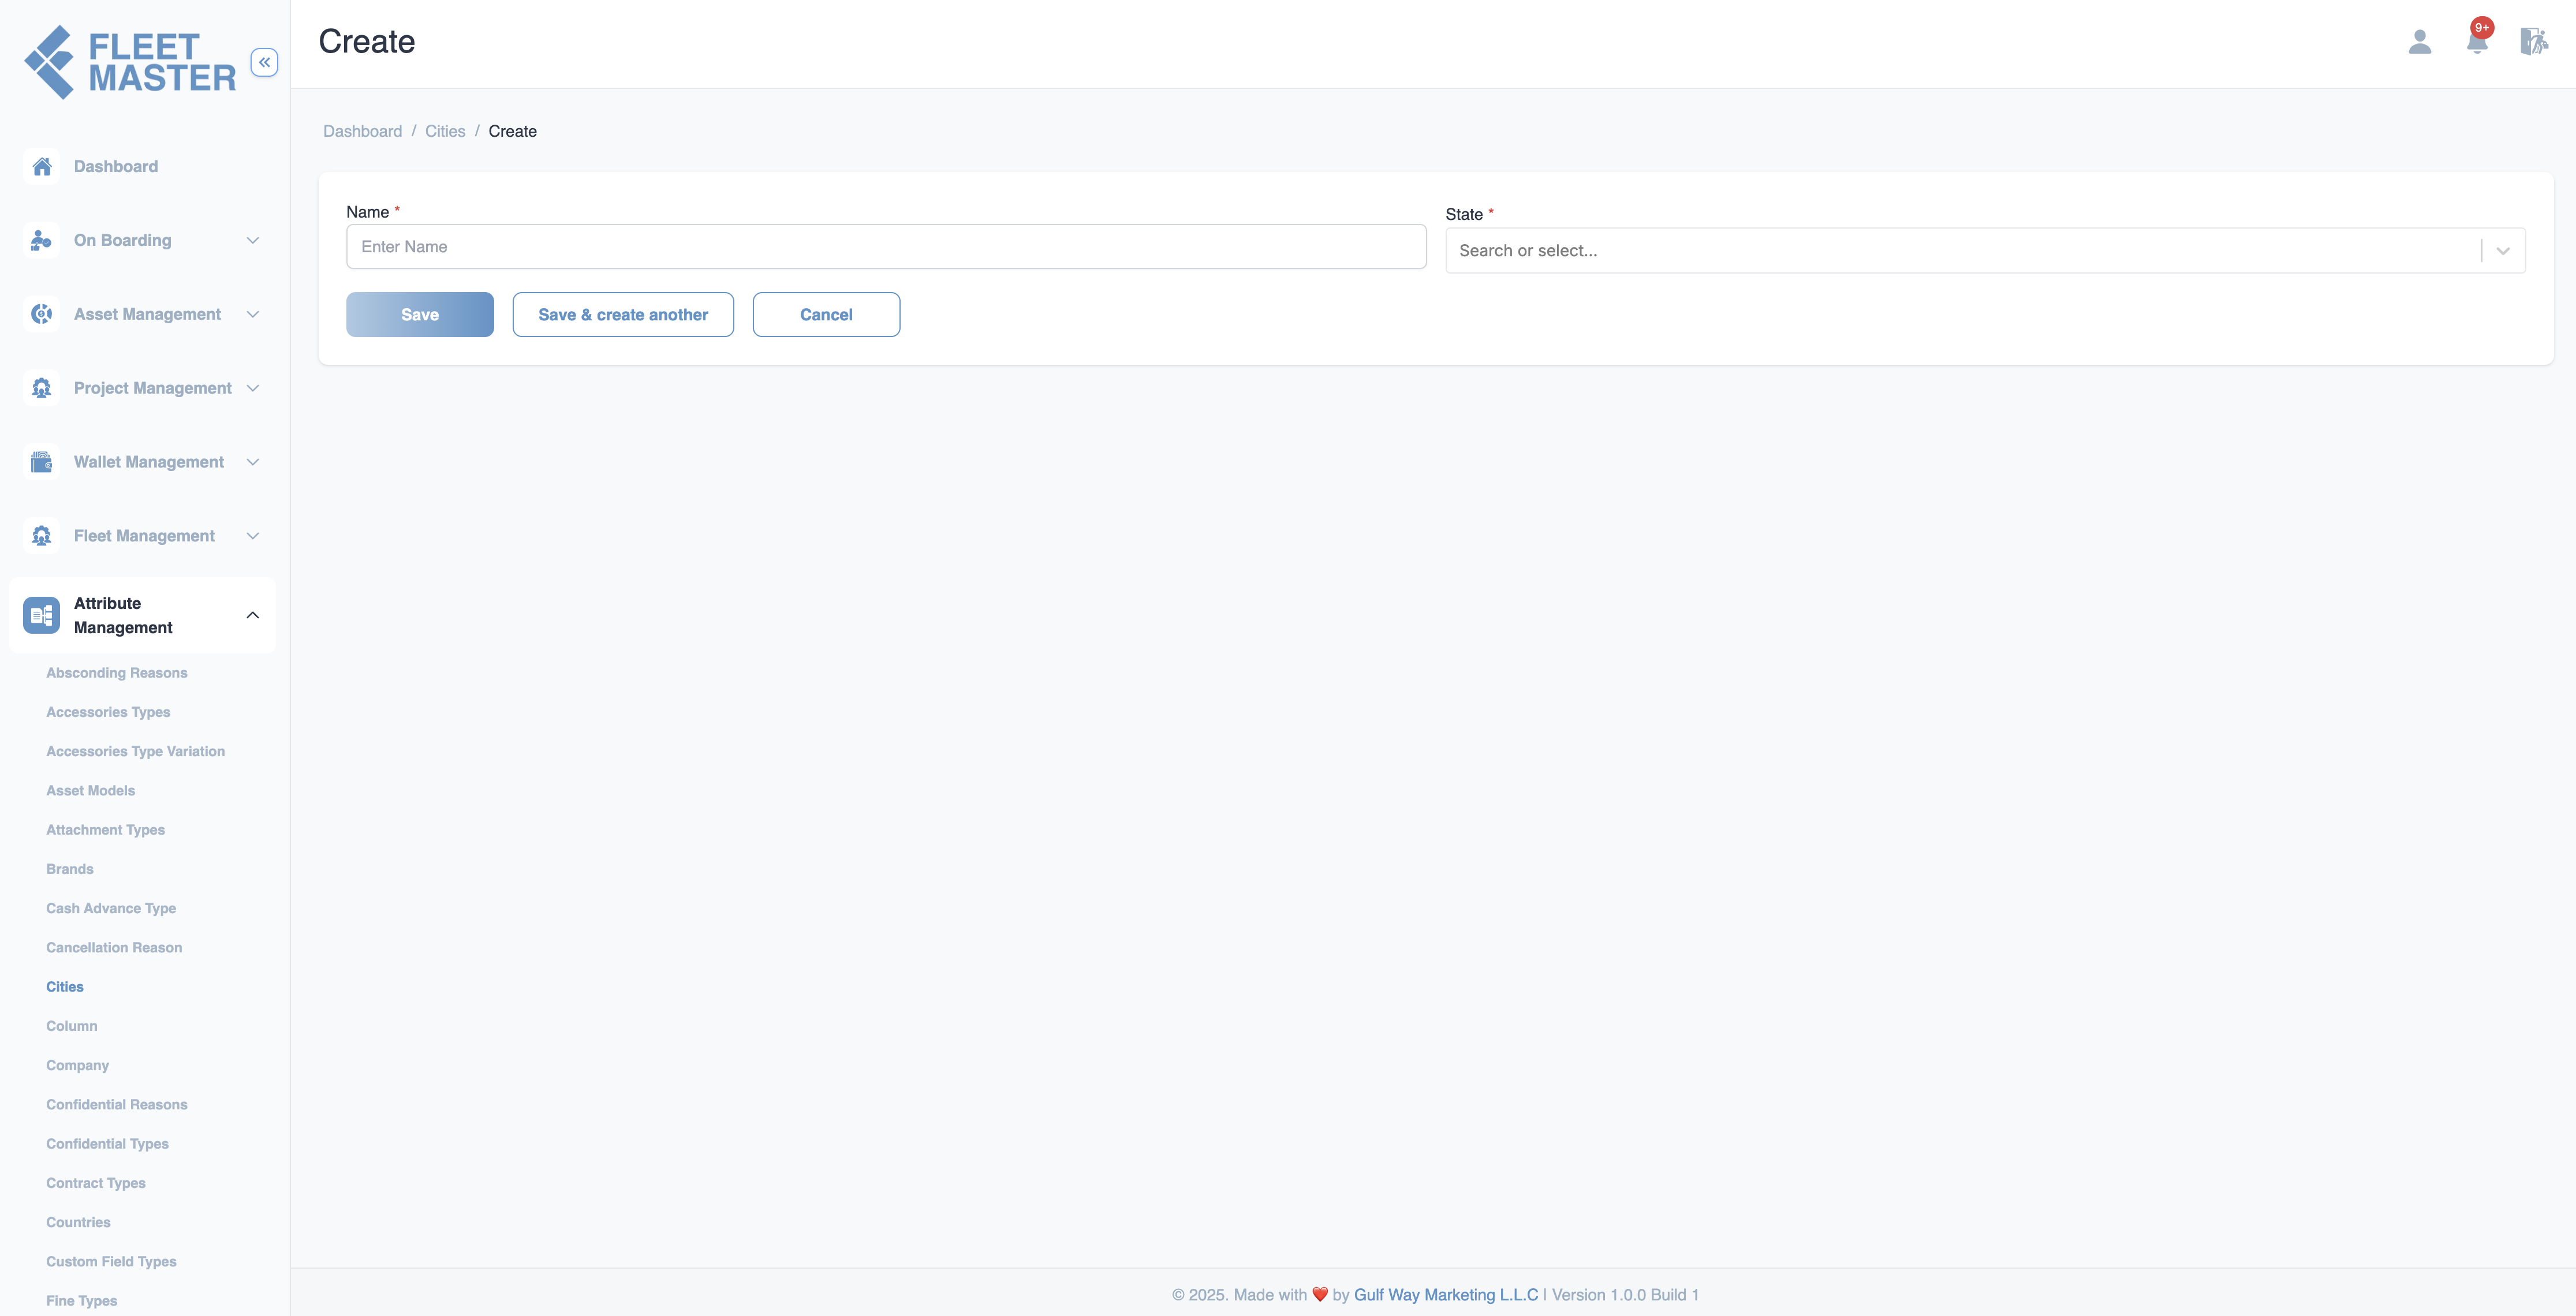
Task: Click the Create breadcrumb text
Action: coord(512,131)
